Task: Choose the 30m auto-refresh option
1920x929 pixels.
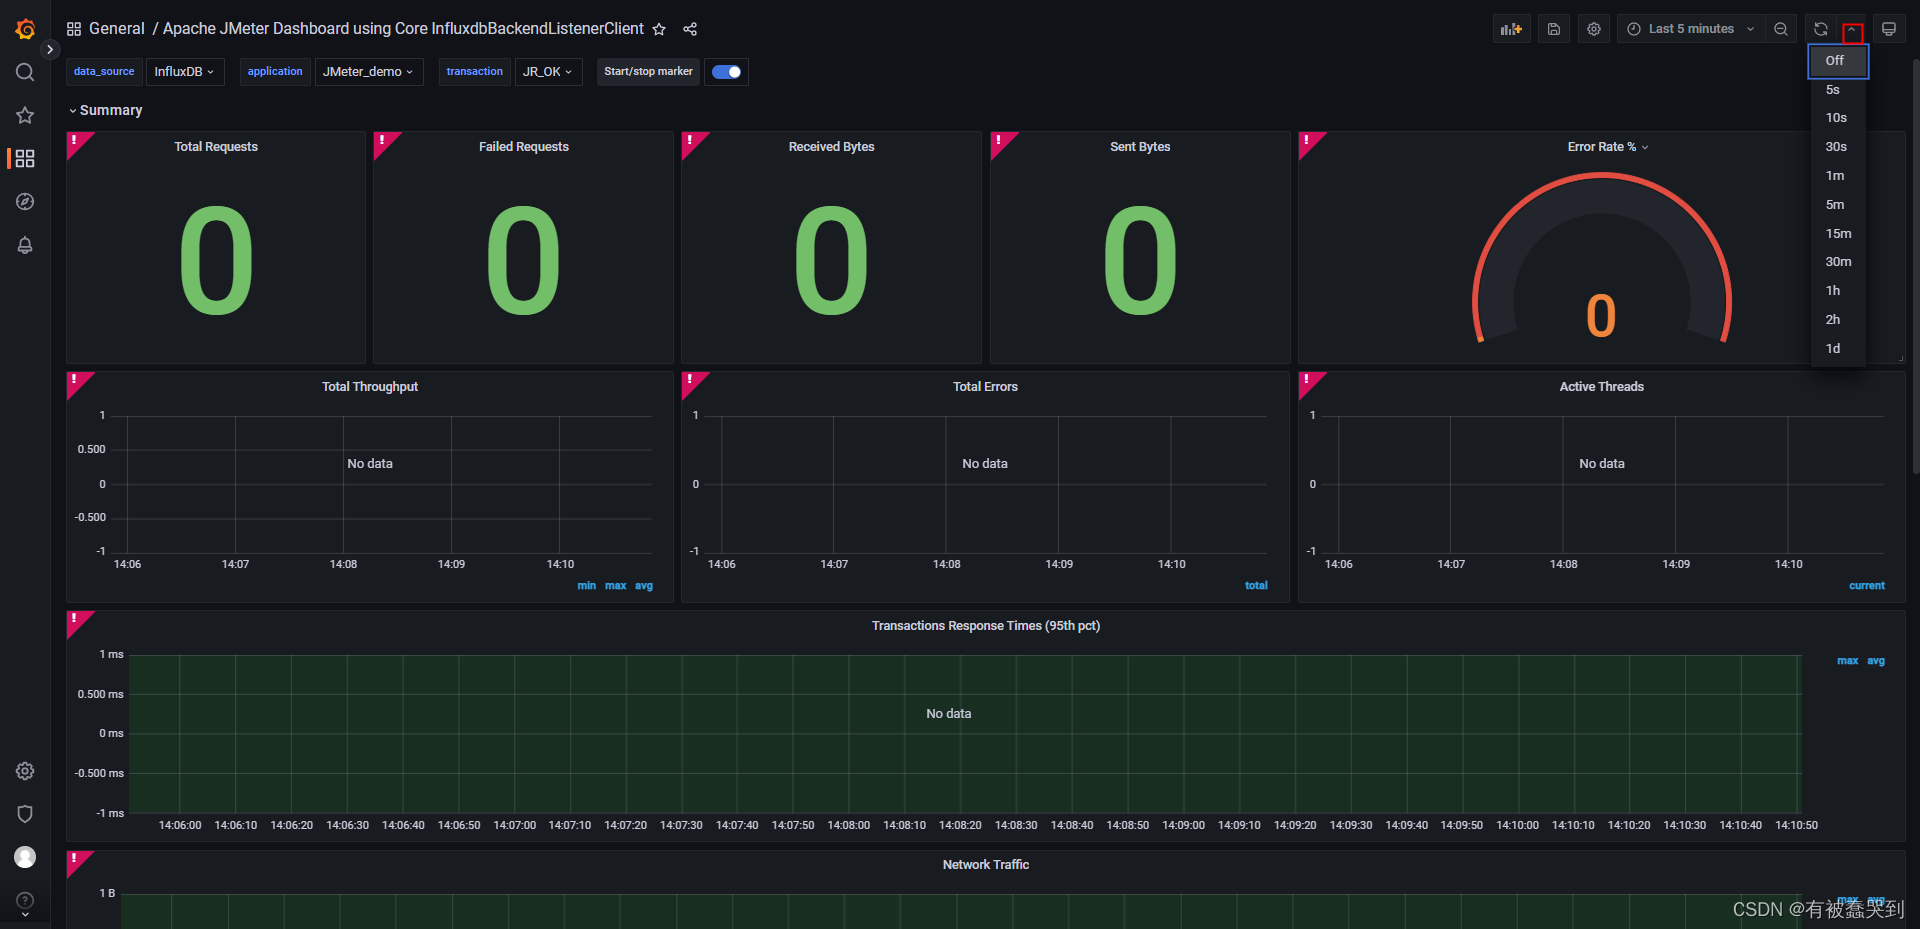Action: pos(1838,262)
